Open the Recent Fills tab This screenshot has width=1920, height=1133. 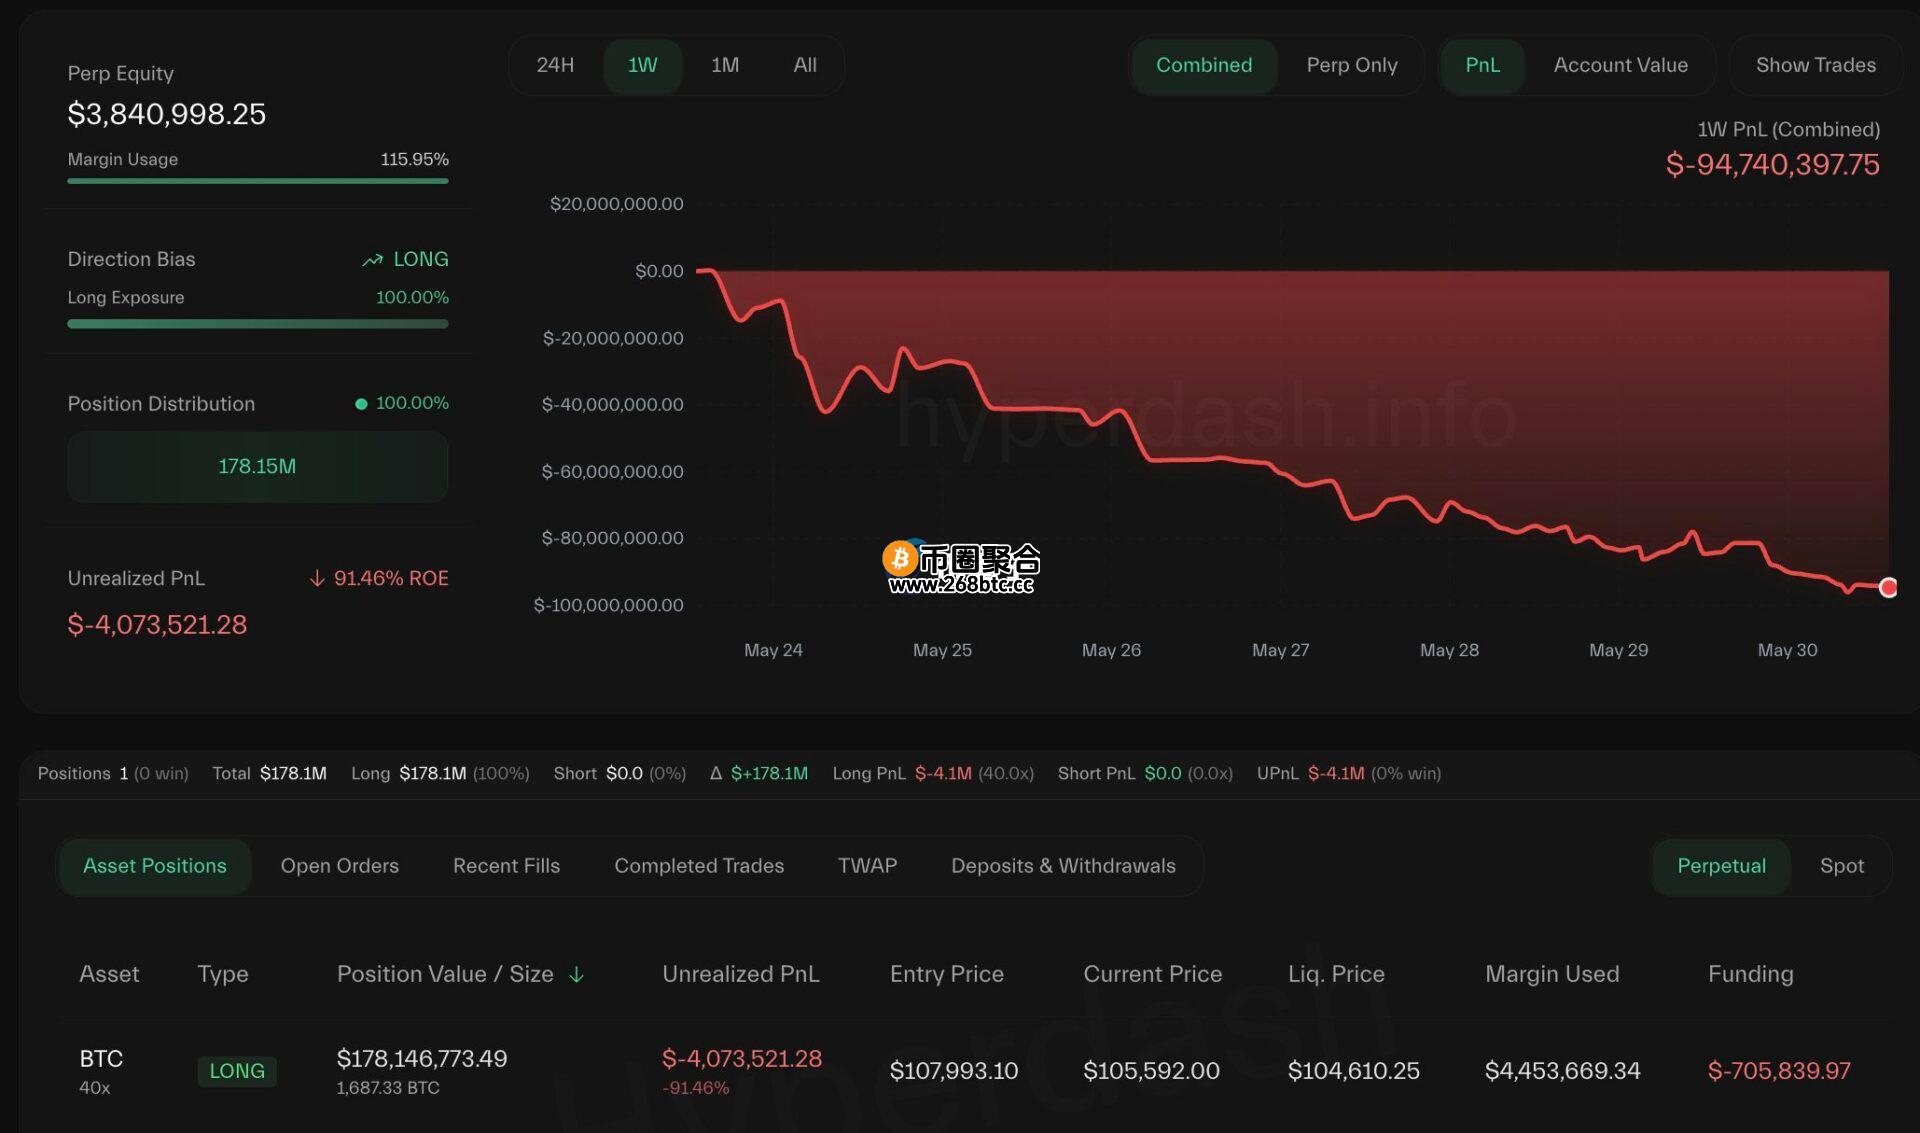click(506, 866)
